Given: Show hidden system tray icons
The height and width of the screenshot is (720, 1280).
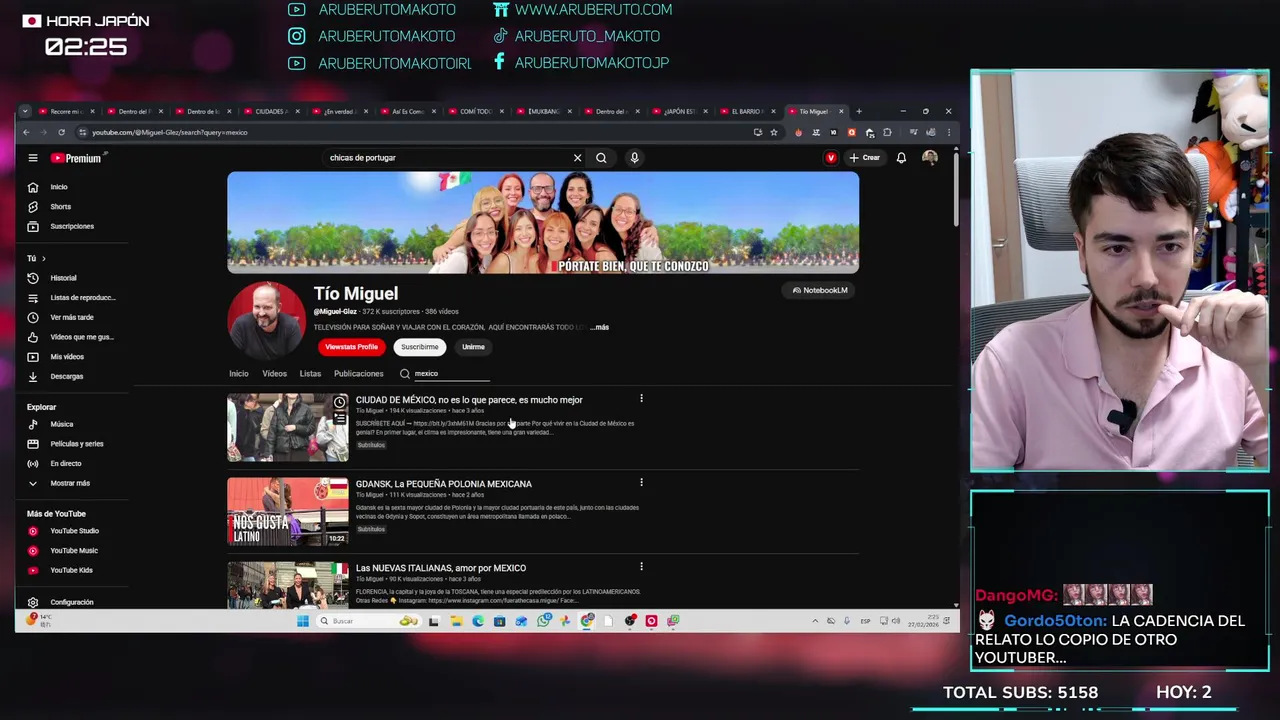Looking at the screenshot, I should pos(816,621).
